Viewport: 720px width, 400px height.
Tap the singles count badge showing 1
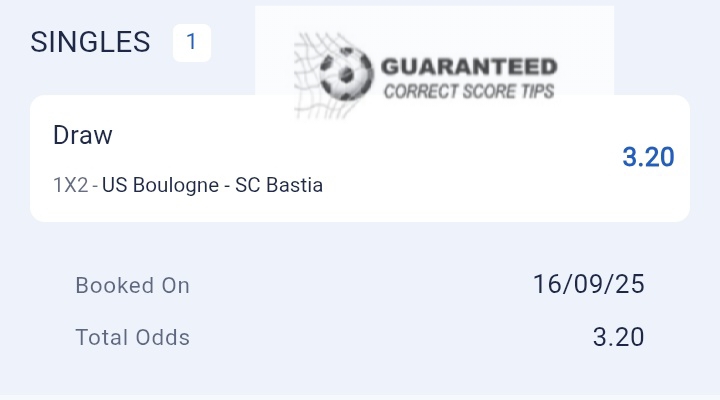point(191,43)
